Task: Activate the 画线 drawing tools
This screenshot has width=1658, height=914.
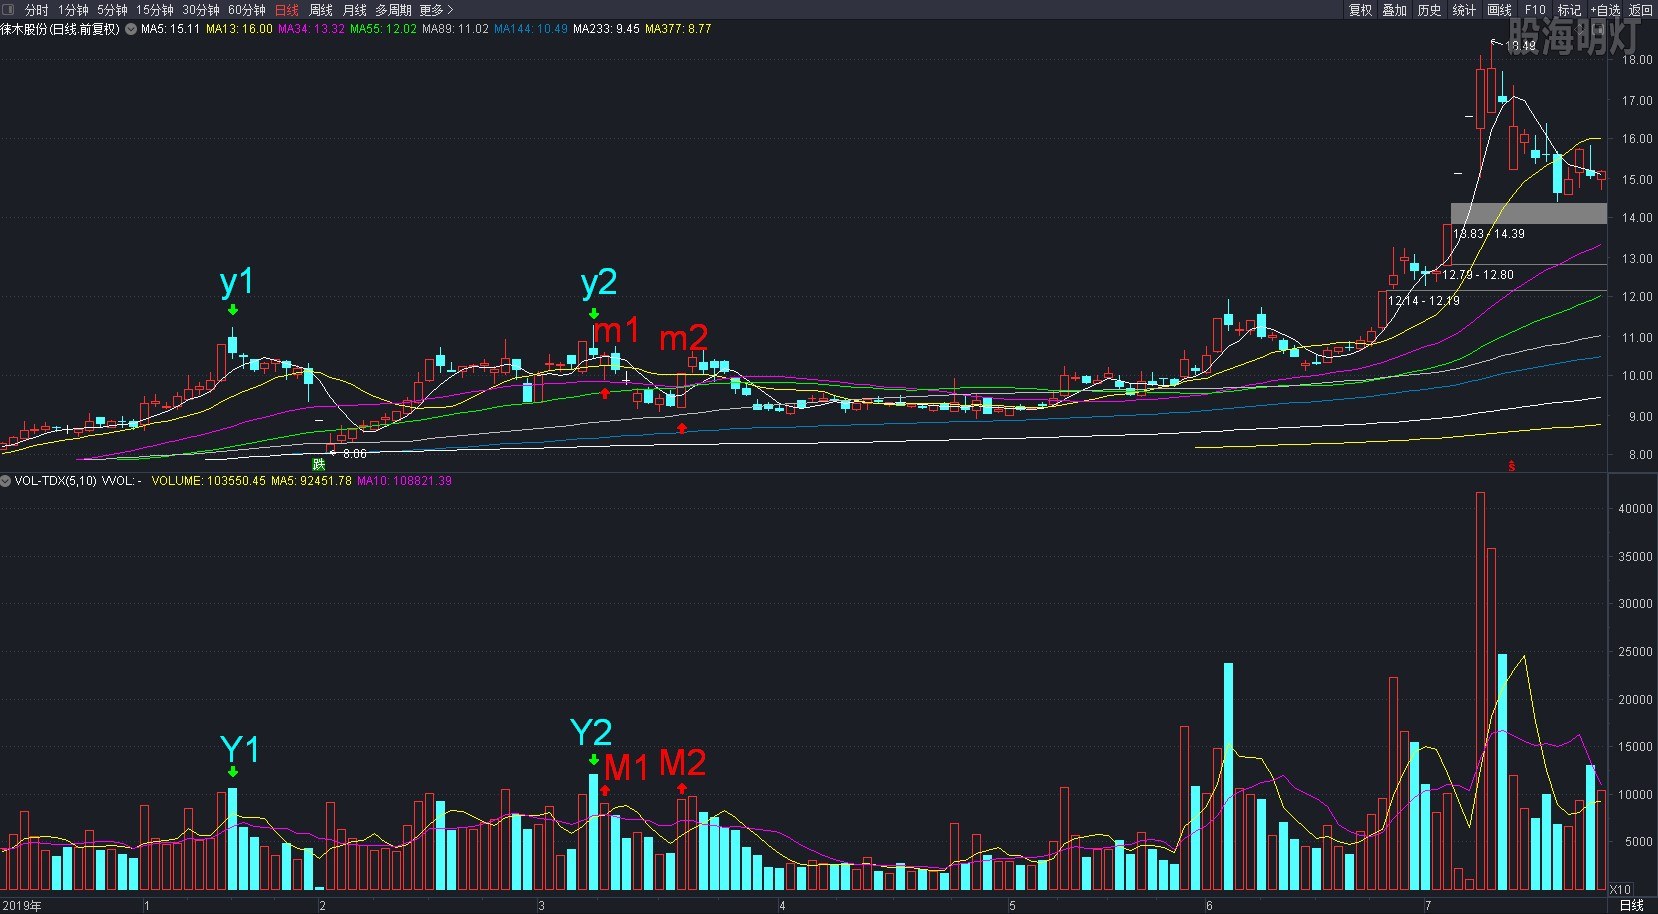Action: coord(1500,10)
